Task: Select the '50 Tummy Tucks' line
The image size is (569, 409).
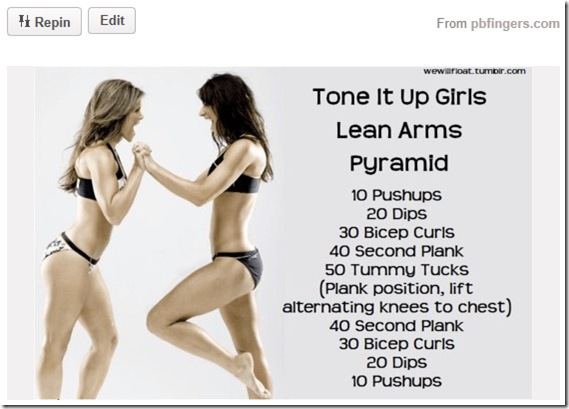Action: (x=397, y=270)
